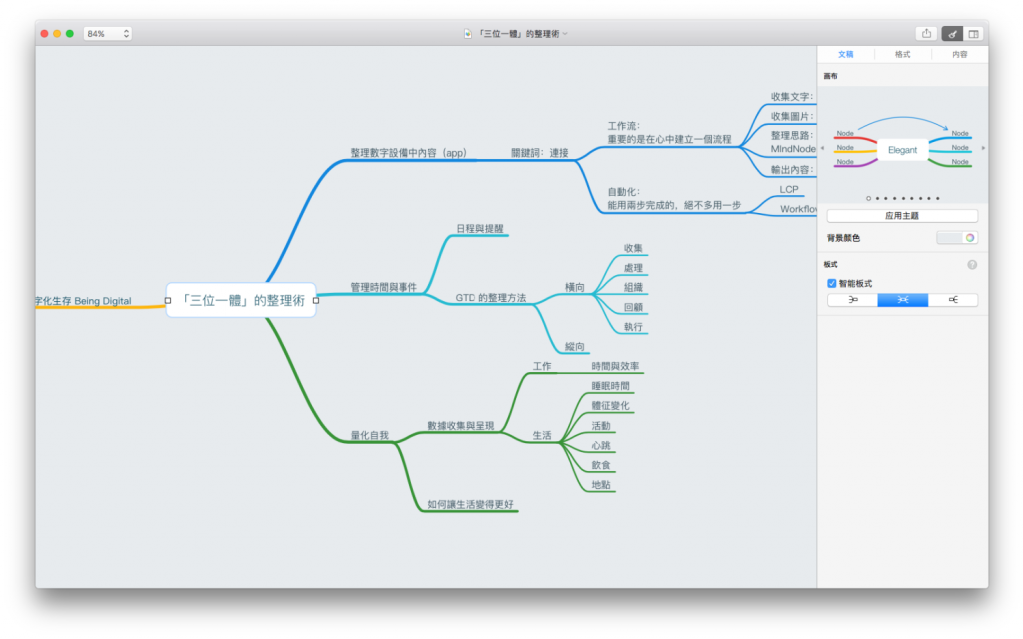Click the 应用主题 button
Viewport: 1023px width, 639px height.
click(x=902, y=215)
